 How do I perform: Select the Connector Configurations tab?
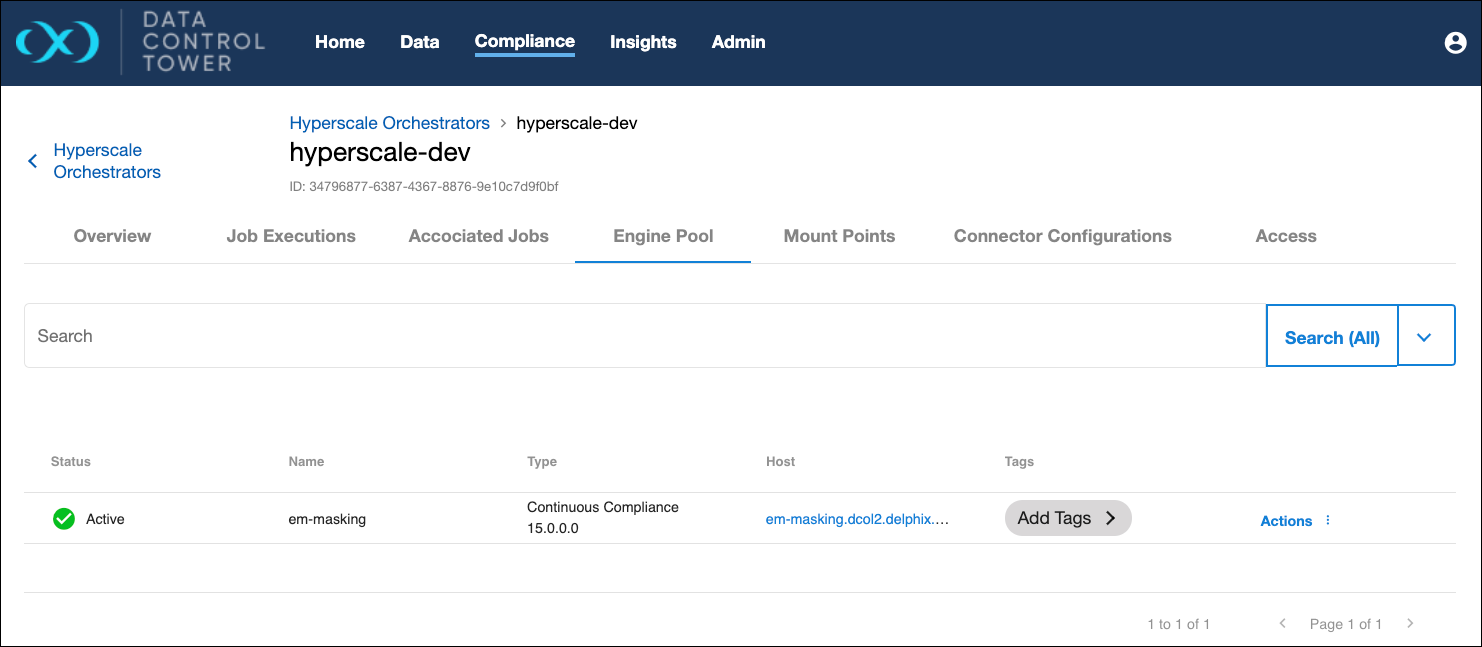coord(1062,236)
